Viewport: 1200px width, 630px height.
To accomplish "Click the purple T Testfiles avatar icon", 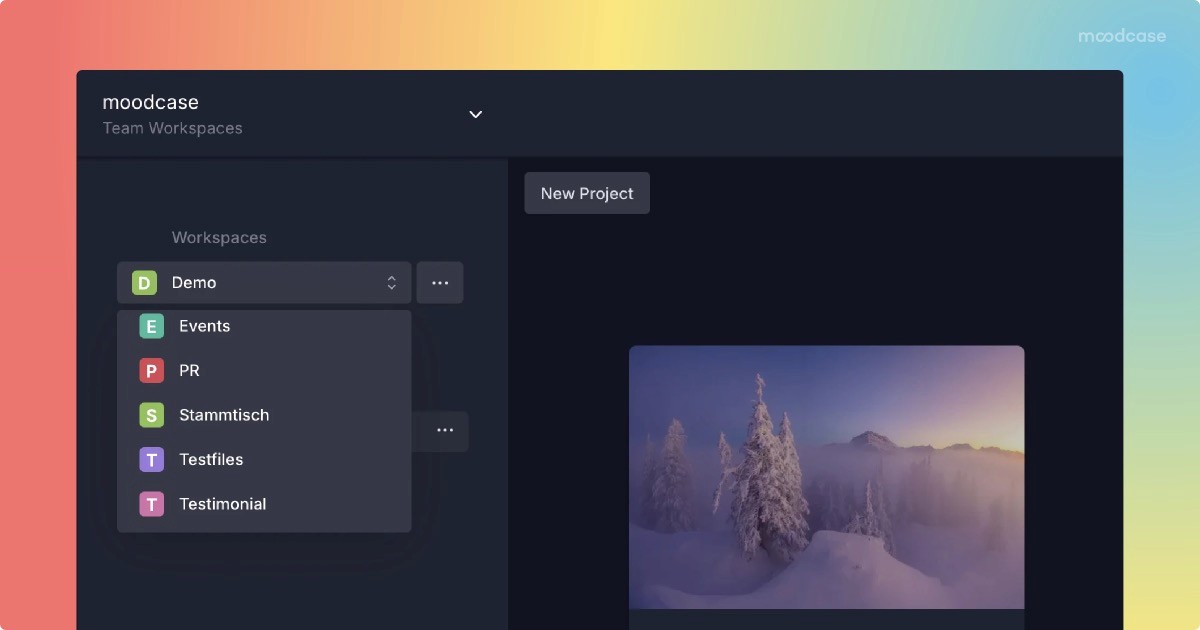I will [151, 460].
